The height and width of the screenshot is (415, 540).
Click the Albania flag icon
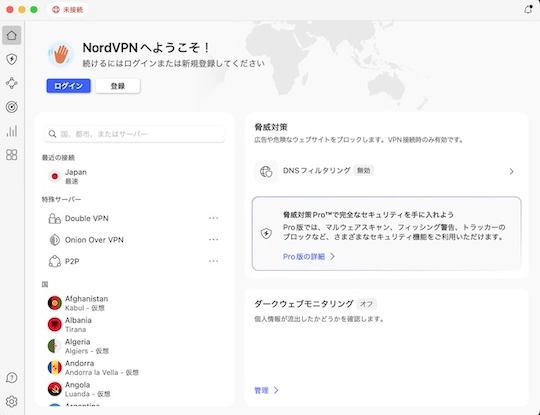[x=54, y=324]
